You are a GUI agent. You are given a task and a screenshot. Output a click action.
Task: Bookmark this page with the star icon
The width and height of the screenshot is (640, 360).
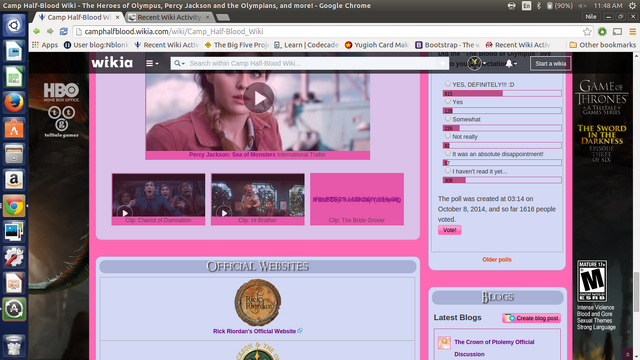pos(587,31)
